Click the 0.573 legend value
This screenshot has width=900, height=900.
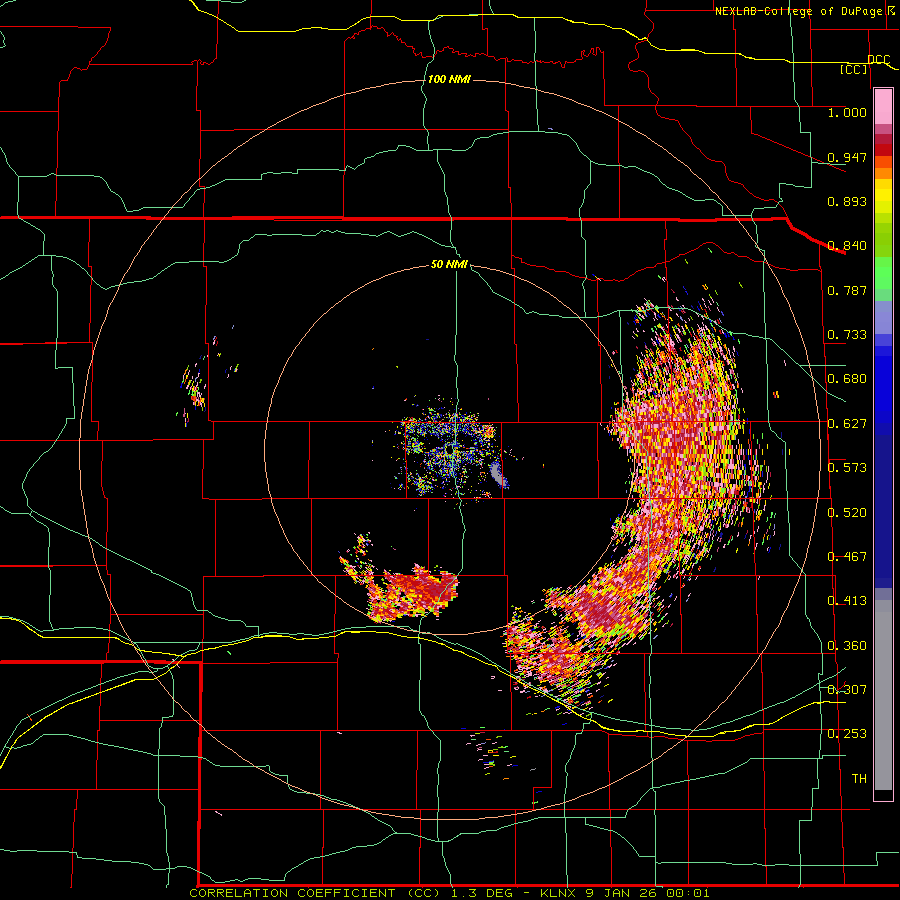(847, 467)
